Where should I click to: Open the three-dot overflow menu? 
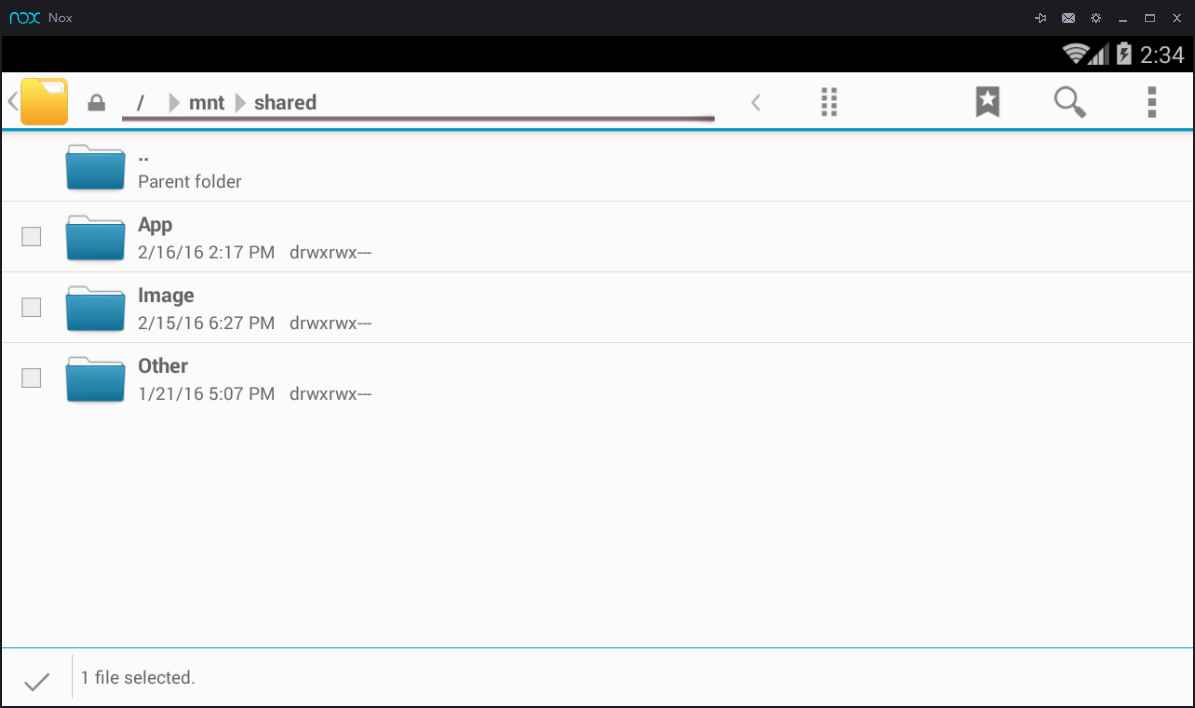[1152, 102]
